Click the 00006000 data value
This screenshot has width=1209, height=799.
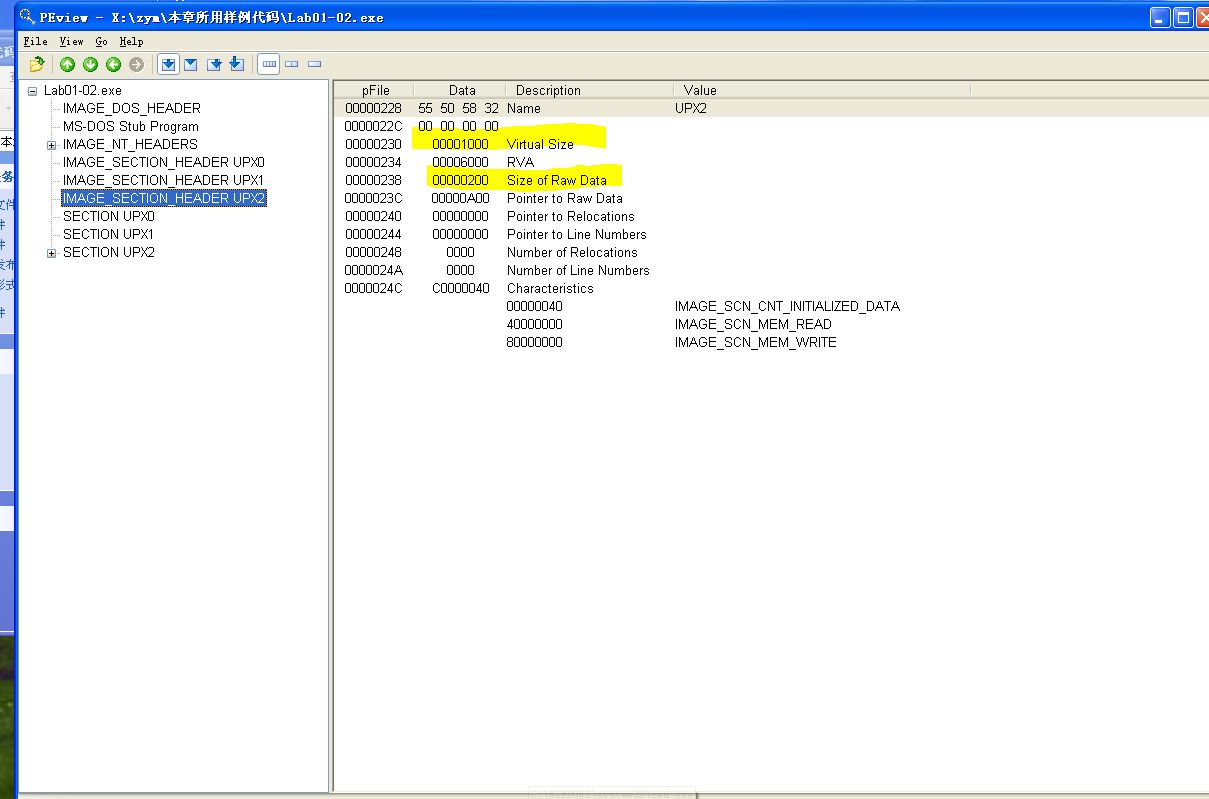460,162
